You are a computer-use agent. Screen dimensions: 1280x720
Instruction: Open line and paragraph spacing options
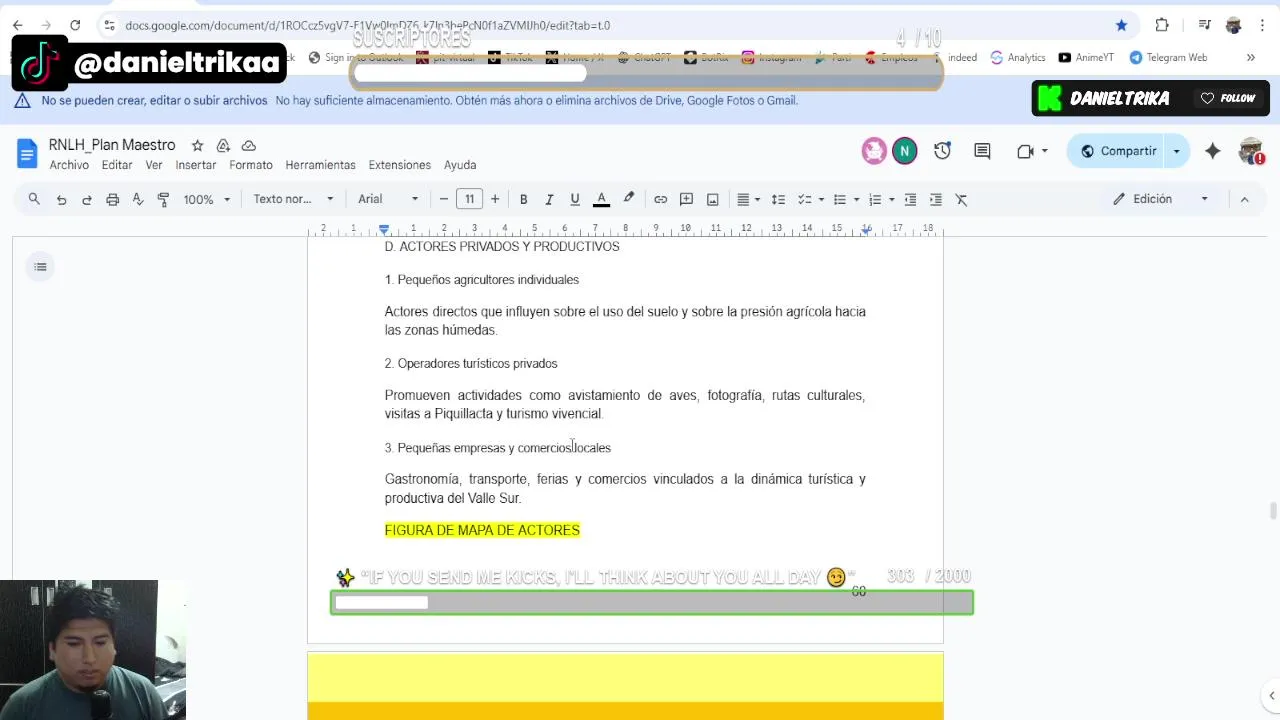tap(778, 199)
